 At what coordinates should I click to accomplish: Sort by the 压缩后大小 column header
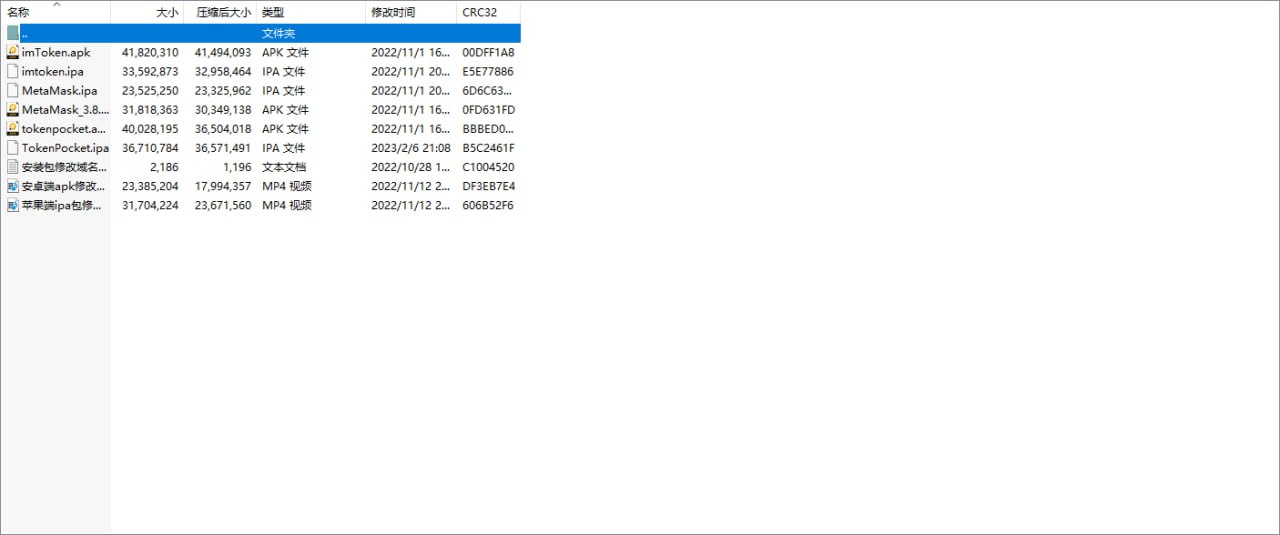click(224, 13)
